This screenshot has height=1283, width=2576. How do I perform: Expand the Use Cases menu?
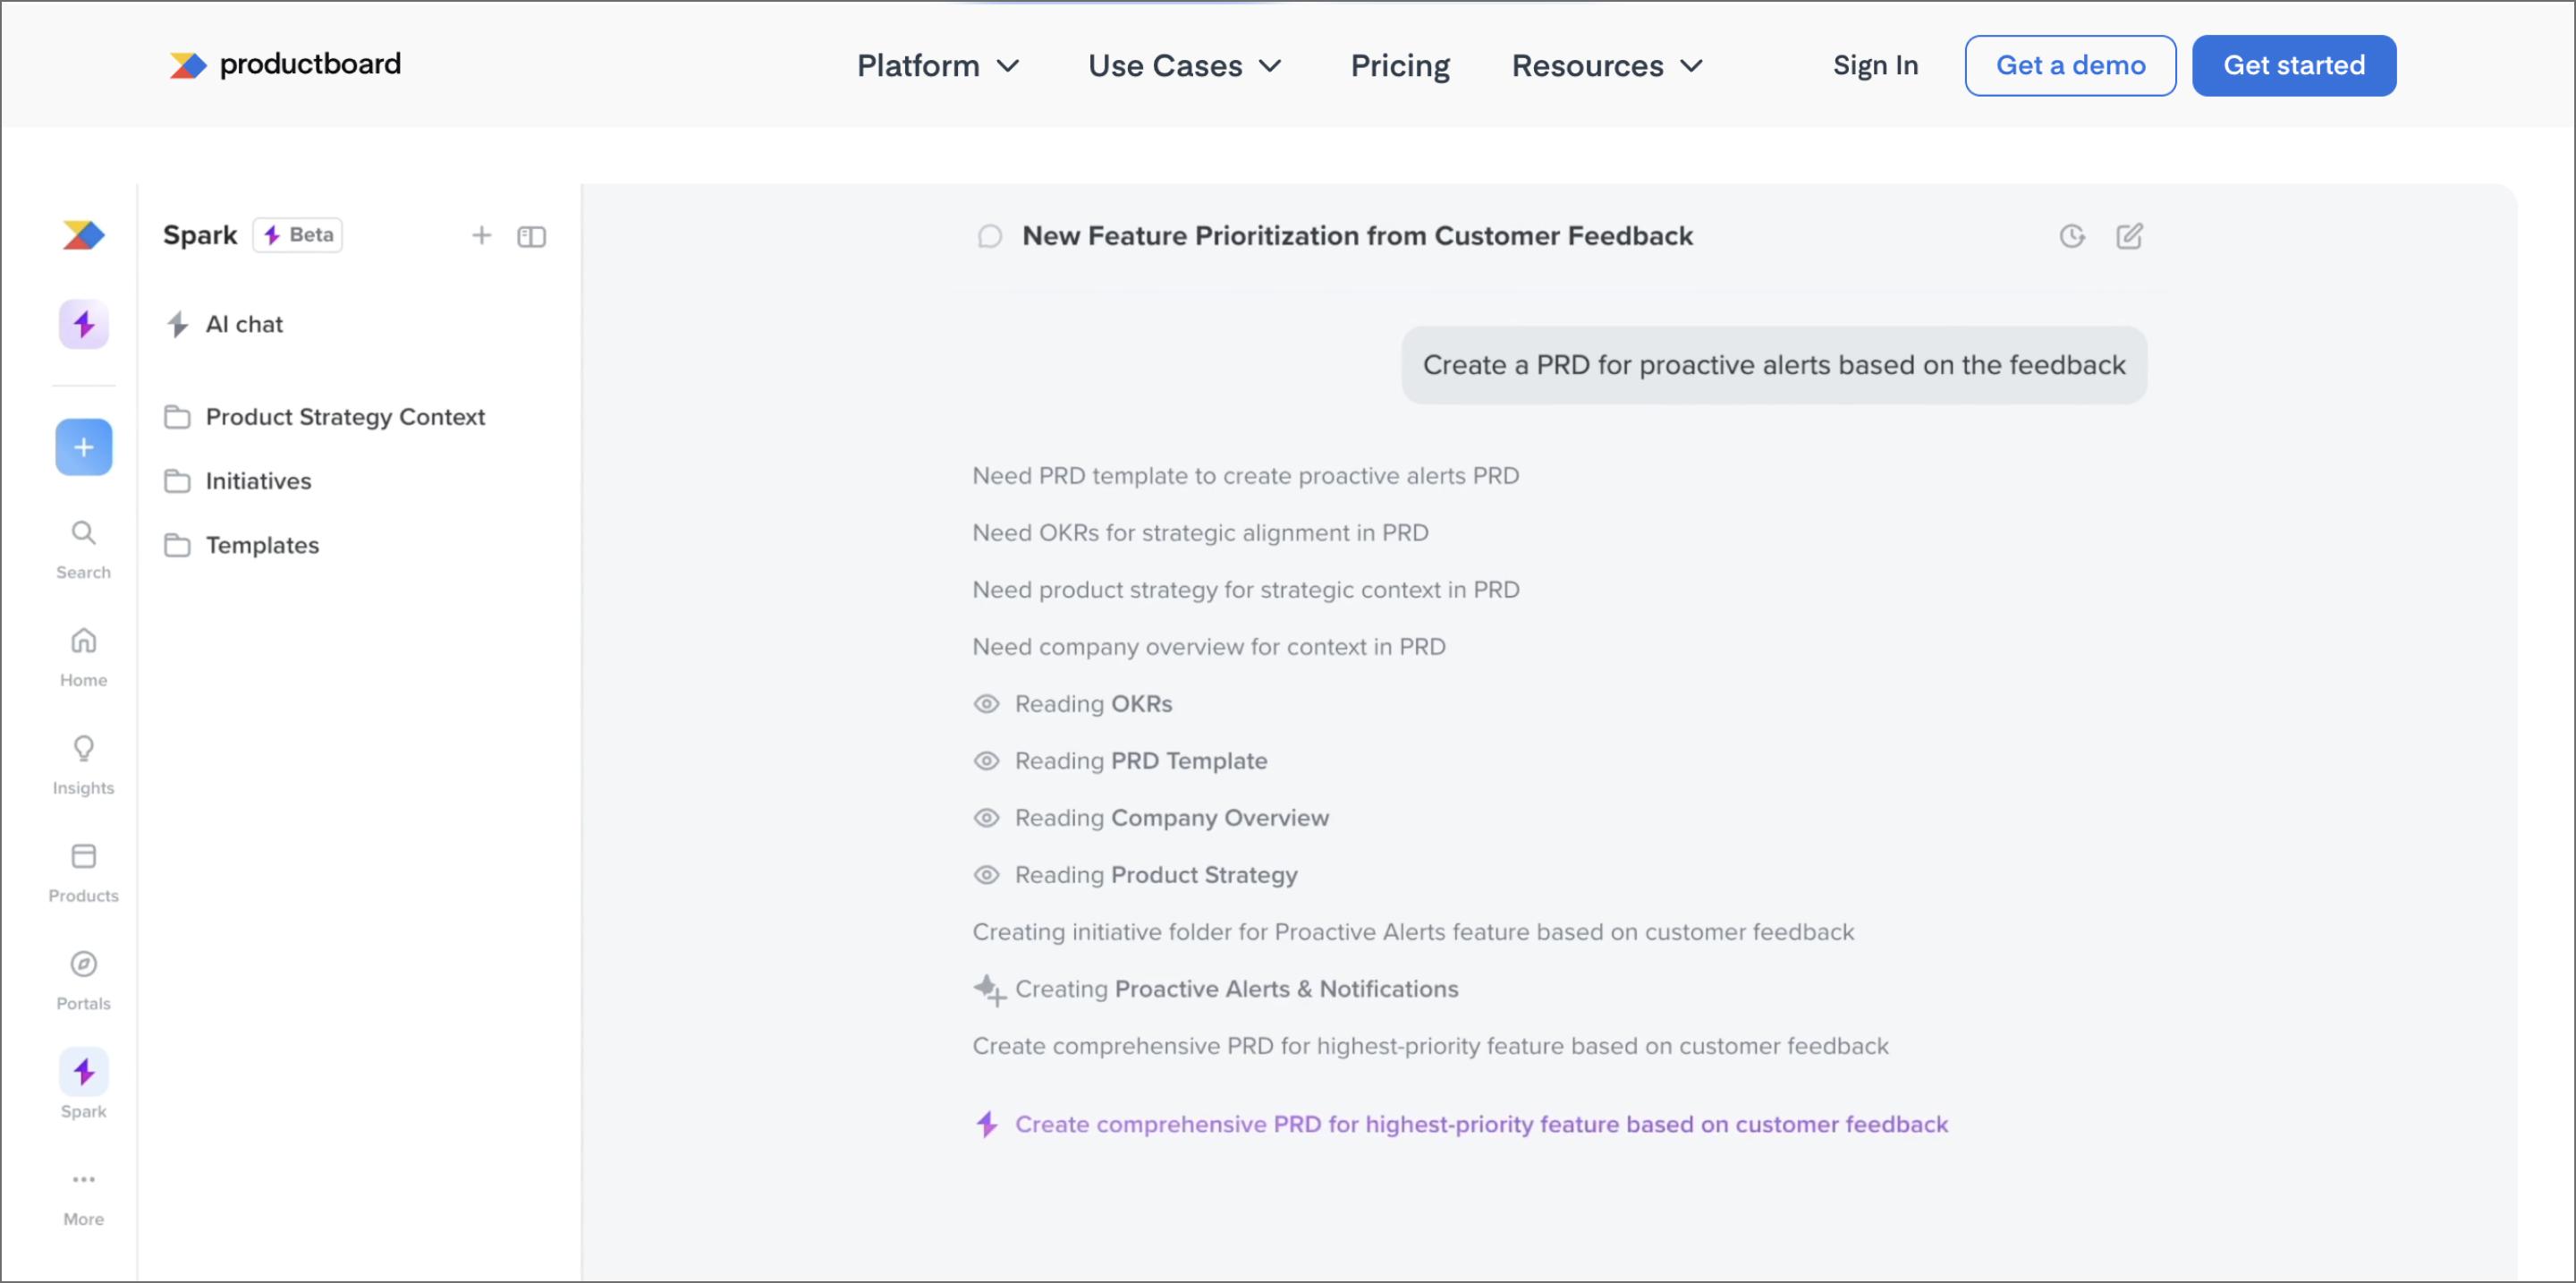(x=1185, y=66)
